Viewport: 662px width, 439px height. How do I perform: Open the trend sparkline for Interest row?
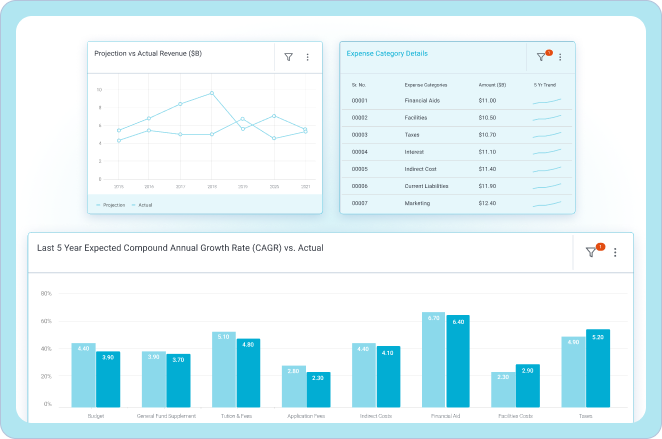point(546,152)
